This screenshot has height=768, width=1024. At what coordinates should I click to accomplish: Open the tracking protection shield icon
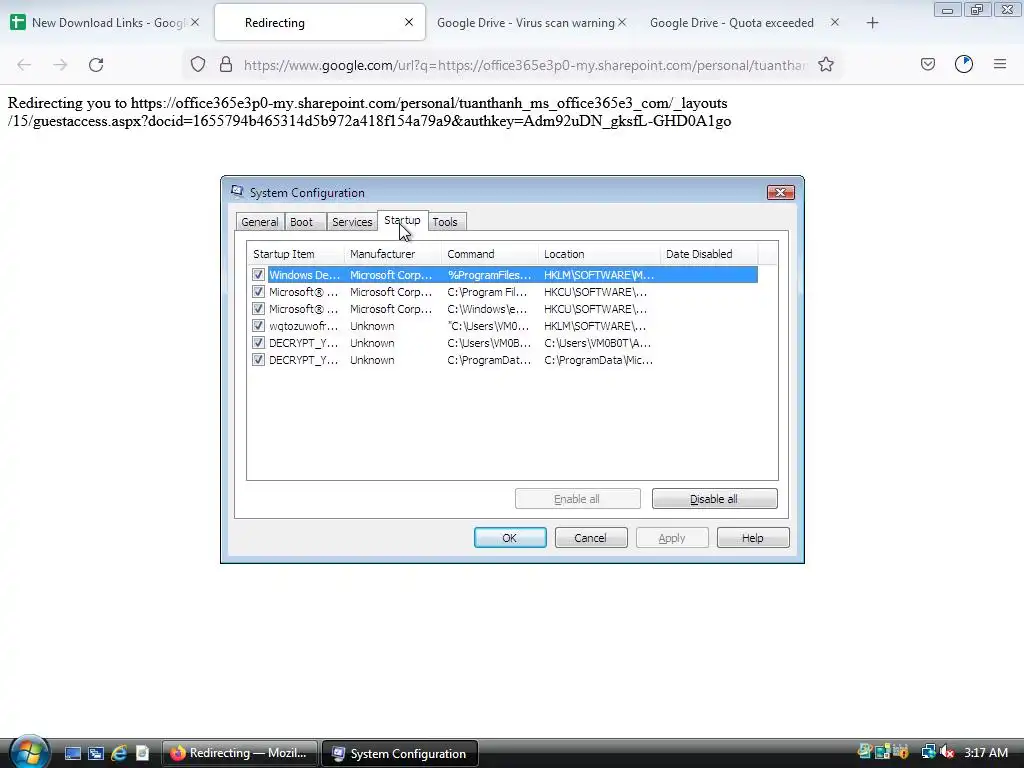(x=198, y=65)
